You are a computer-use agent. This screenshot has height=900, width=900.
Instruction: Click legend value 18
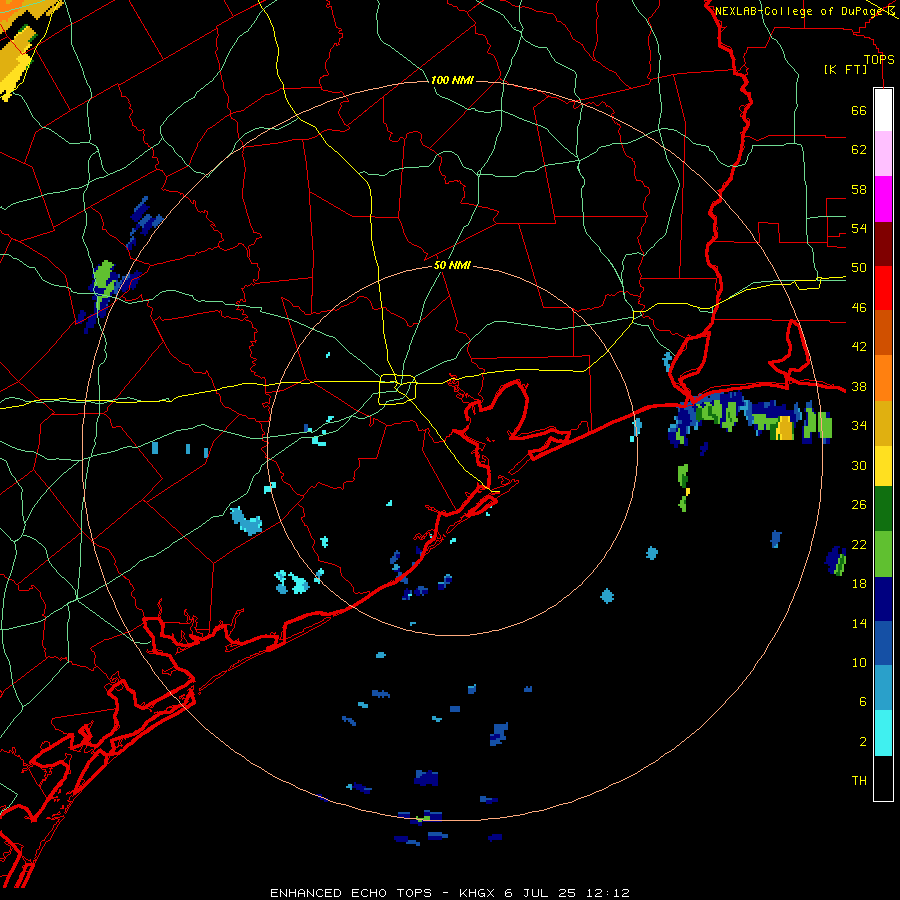(x=859, y=584)
